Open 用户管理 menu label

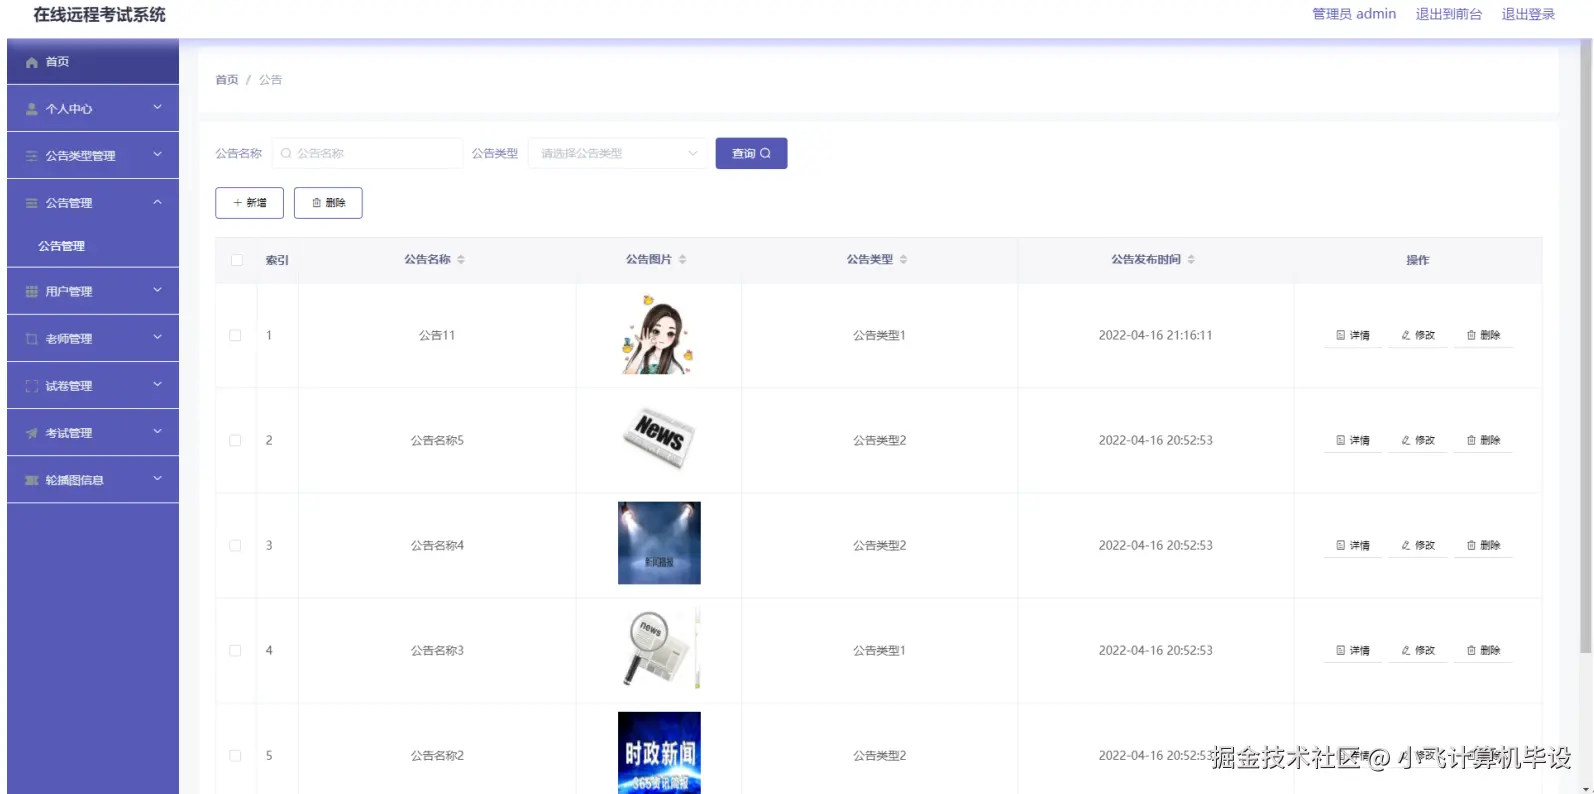[69, 292]
